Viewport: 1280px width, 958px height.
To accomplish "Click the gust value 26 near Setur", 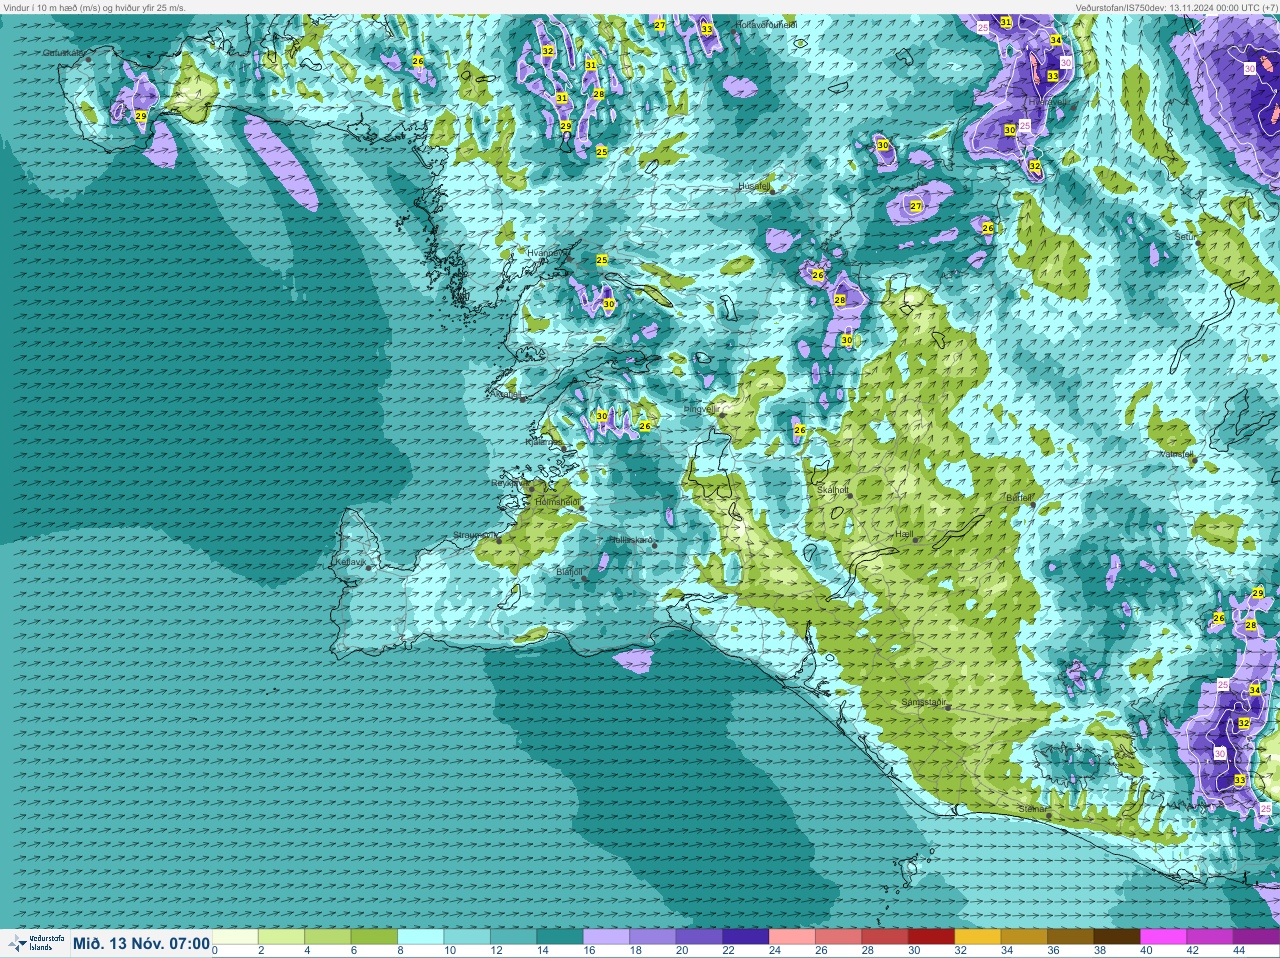I will [x=988, y=229].
